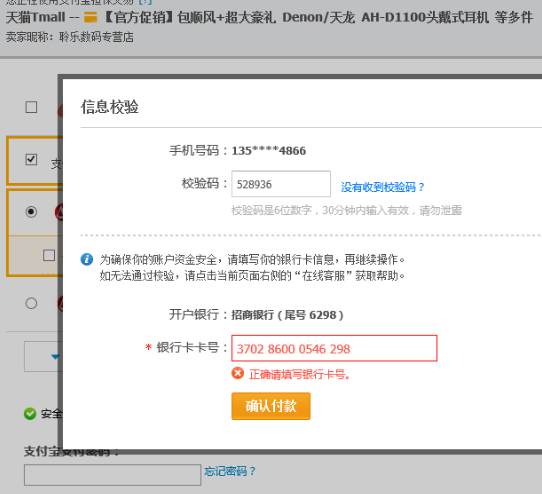This screenshot has width=542, height=494.
Task: Click the red bank logo beside selected radio
Action: click(59, 212)
